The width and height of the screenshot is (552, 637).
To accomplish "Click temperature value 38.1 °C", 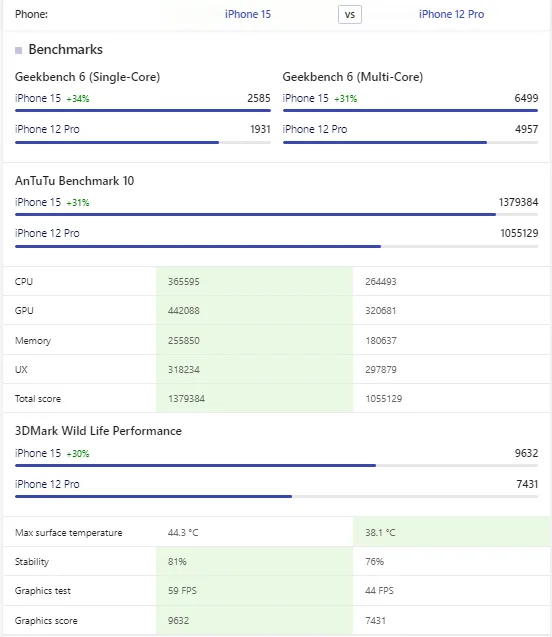I will [x=380, y=533].
